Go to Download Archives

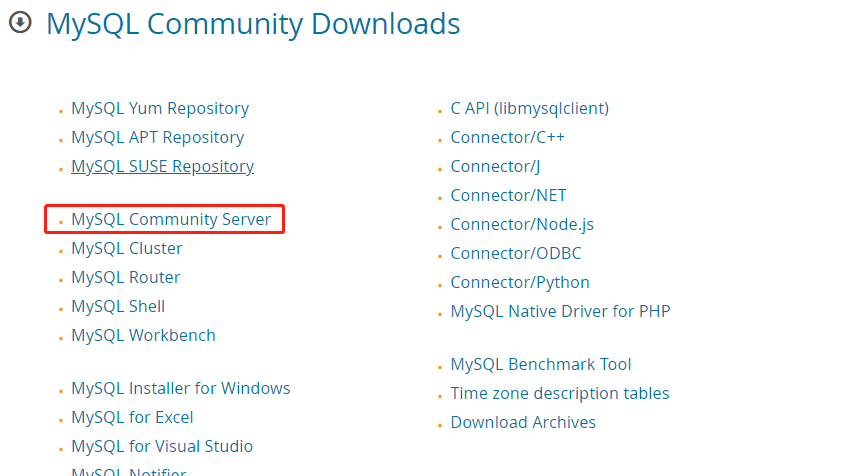(x=523, y=422)
